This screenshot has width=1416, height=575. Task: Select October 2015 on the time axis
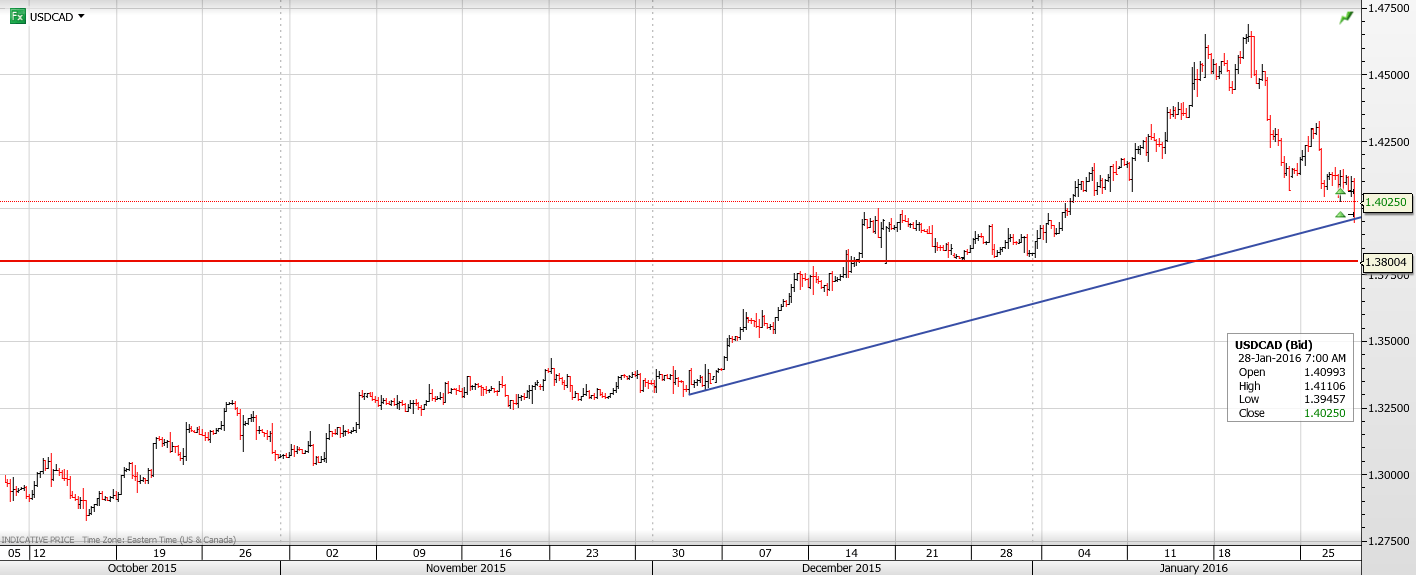[x=140, y=568]
